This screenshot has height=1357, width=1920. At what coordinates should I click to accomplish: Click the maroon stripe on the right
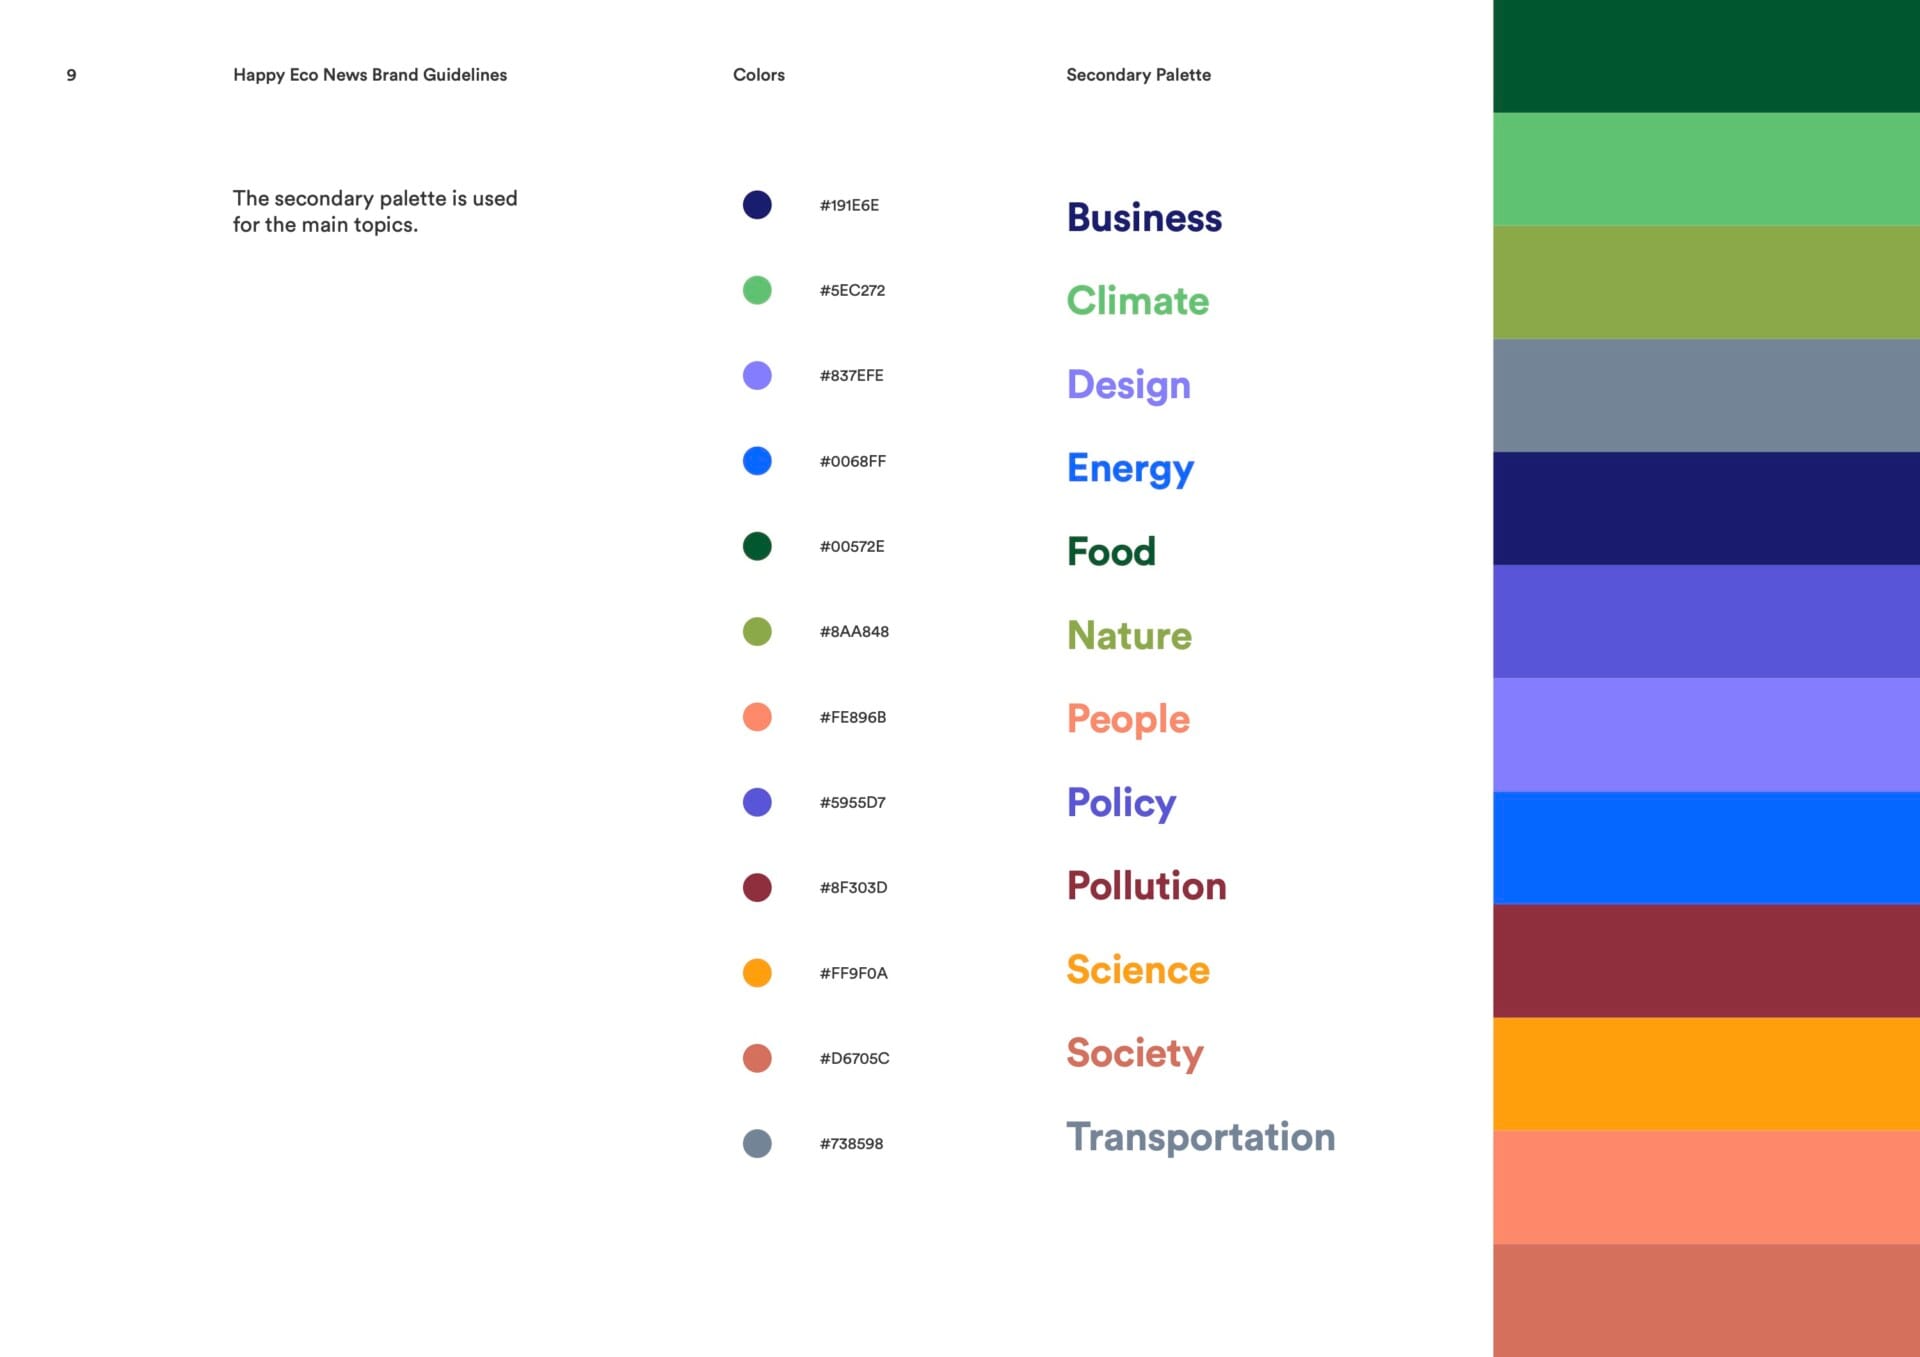(1706, 960)
